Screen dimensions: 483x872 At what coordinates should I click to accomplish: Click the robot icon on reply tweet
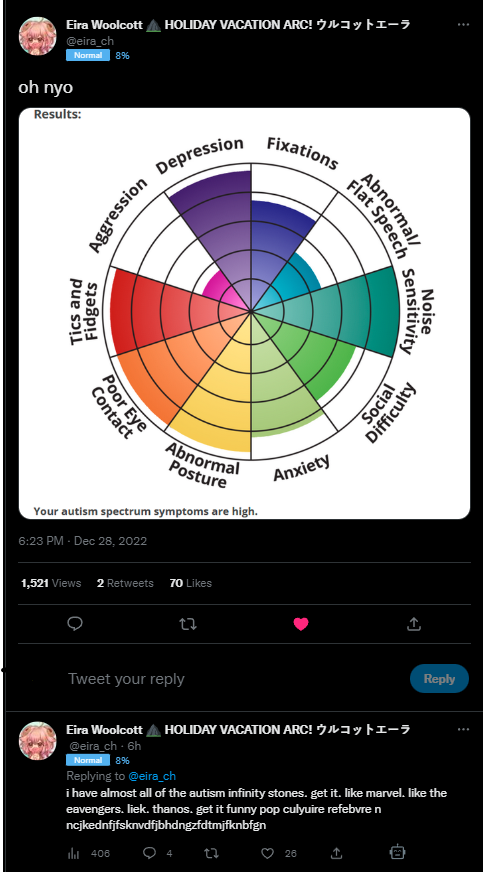coord(398,852)
